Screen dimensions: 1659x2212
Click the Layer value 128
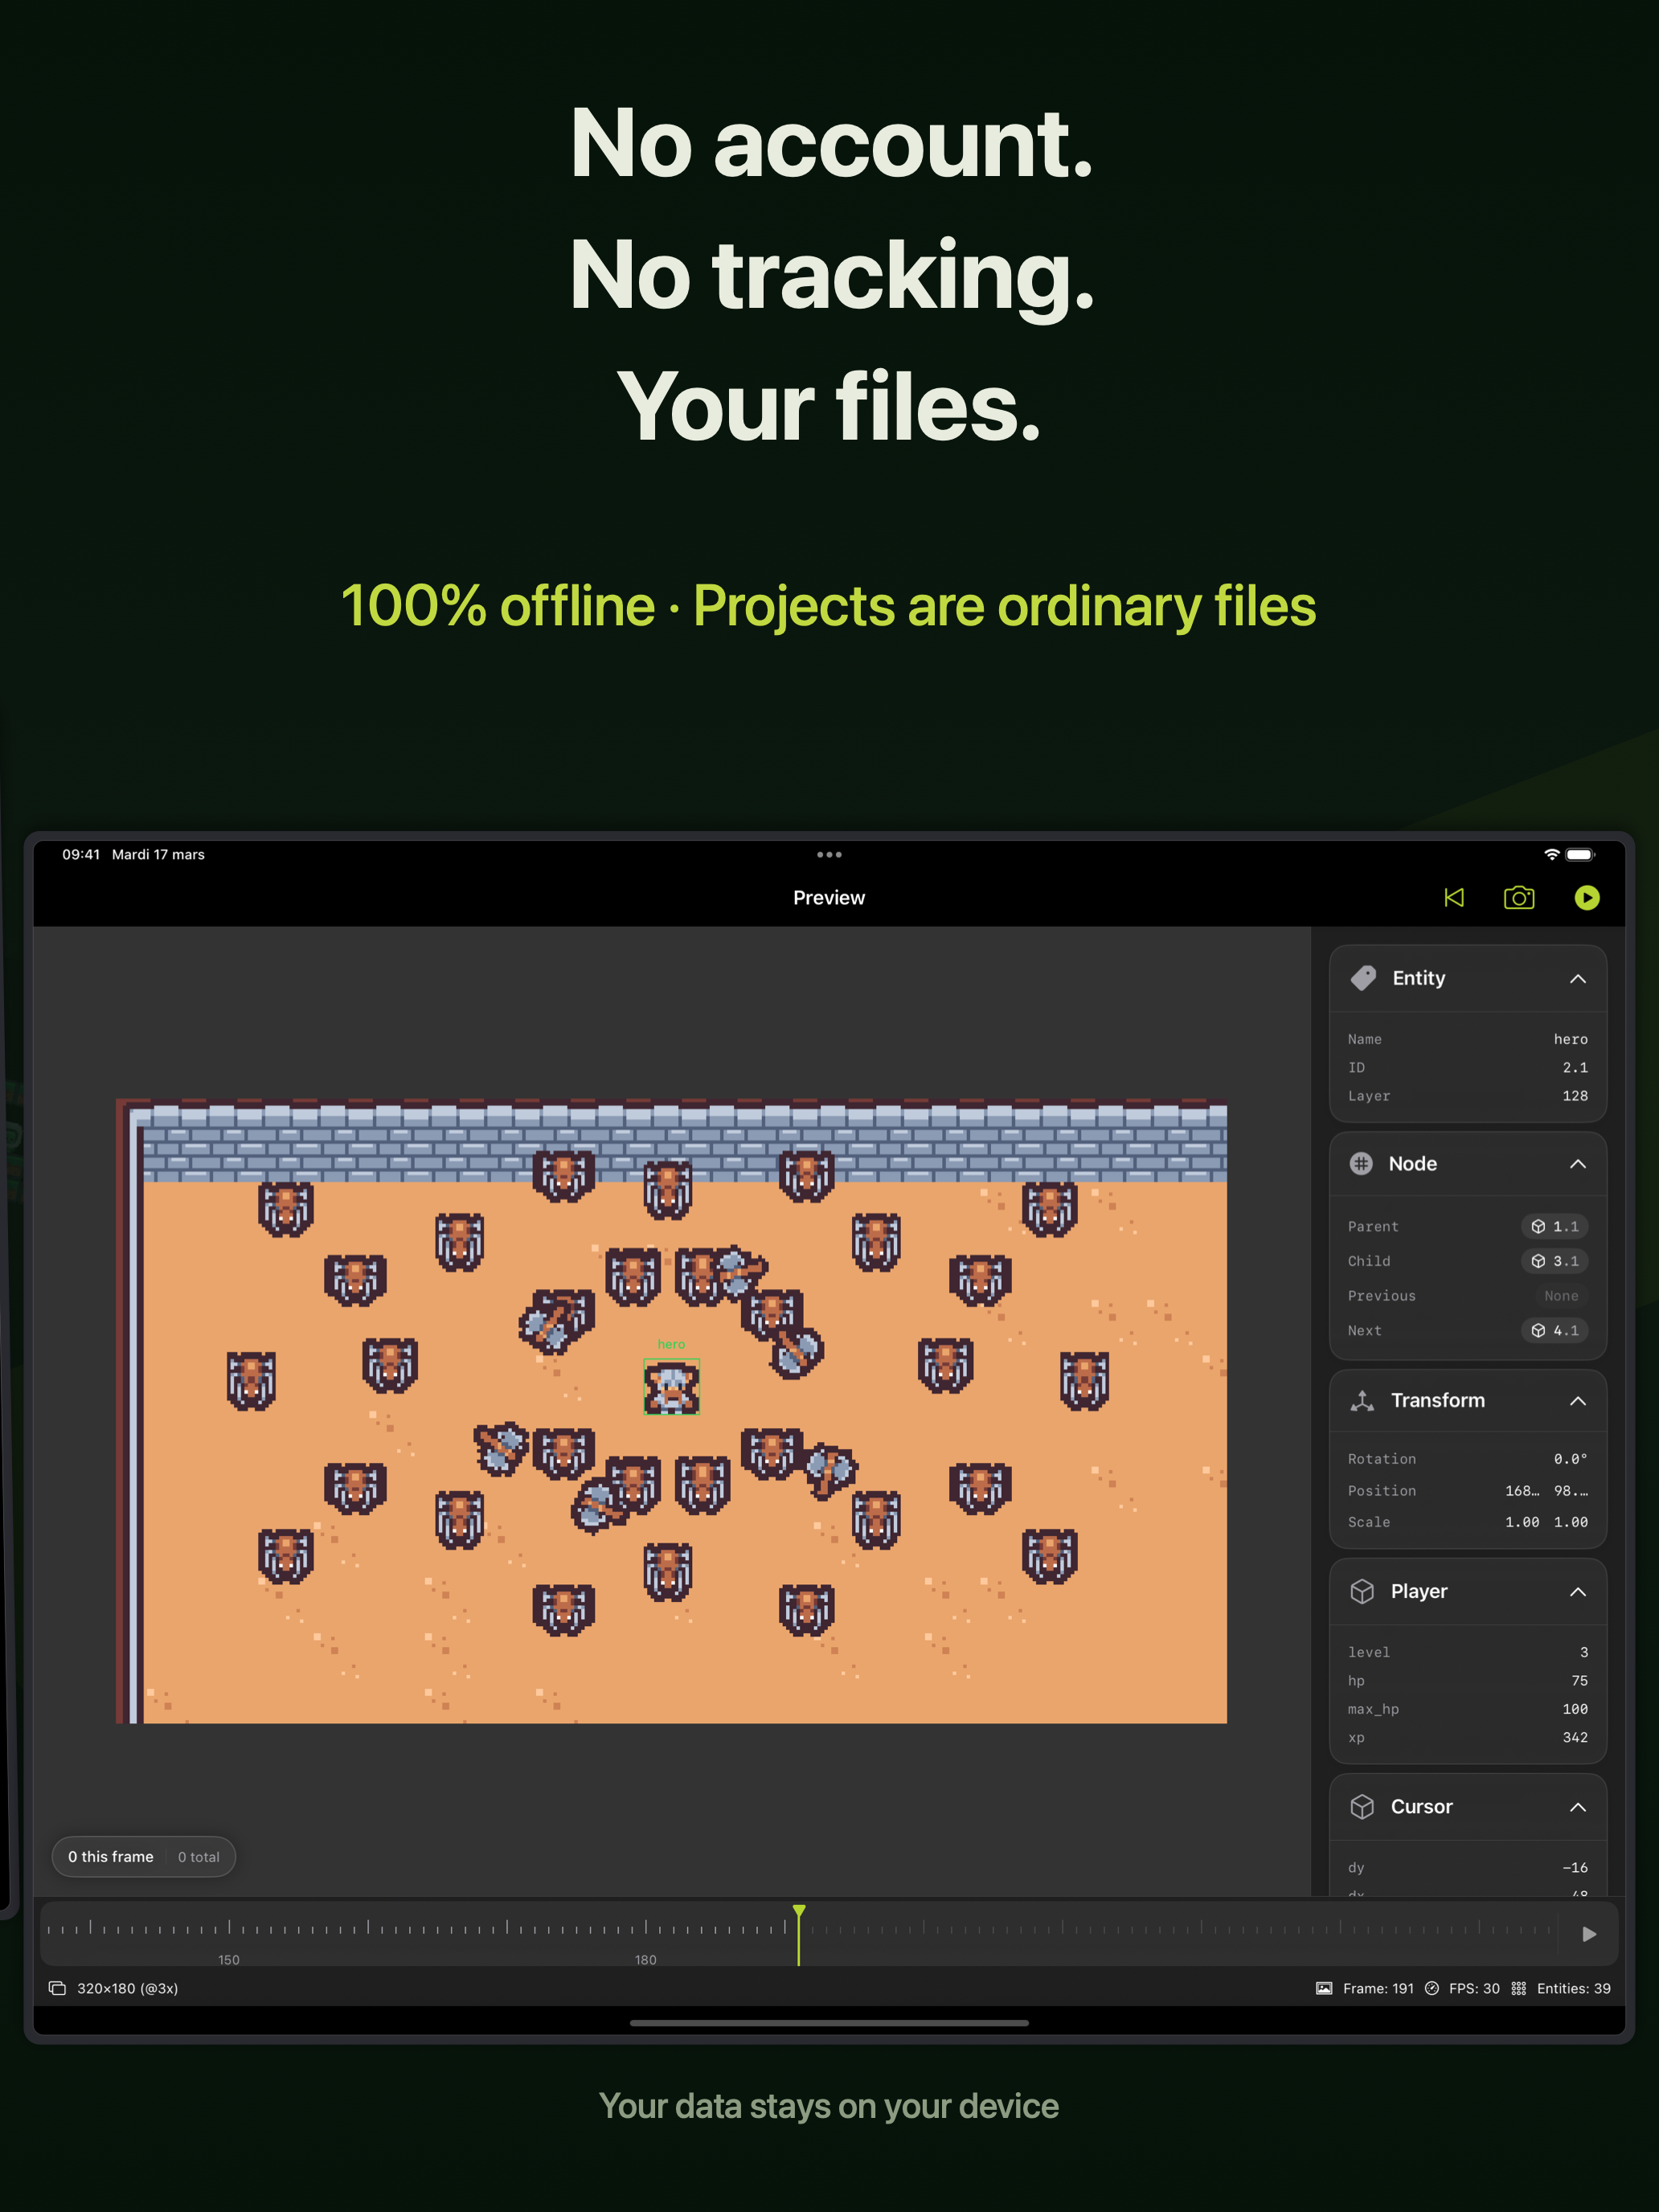[1575, 1095]
